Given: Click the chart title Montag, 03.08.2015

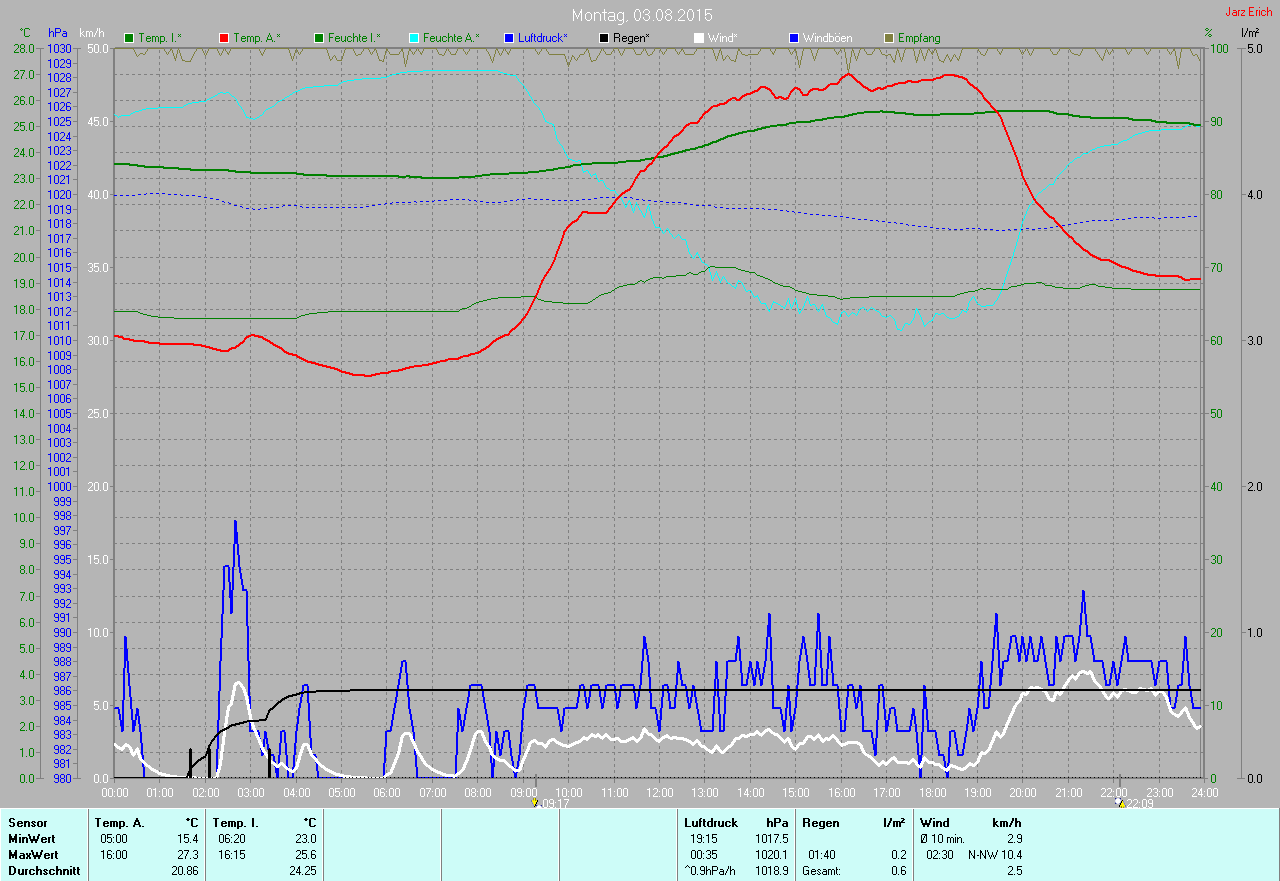Looking at the screenshot, I should click(642, 15).
